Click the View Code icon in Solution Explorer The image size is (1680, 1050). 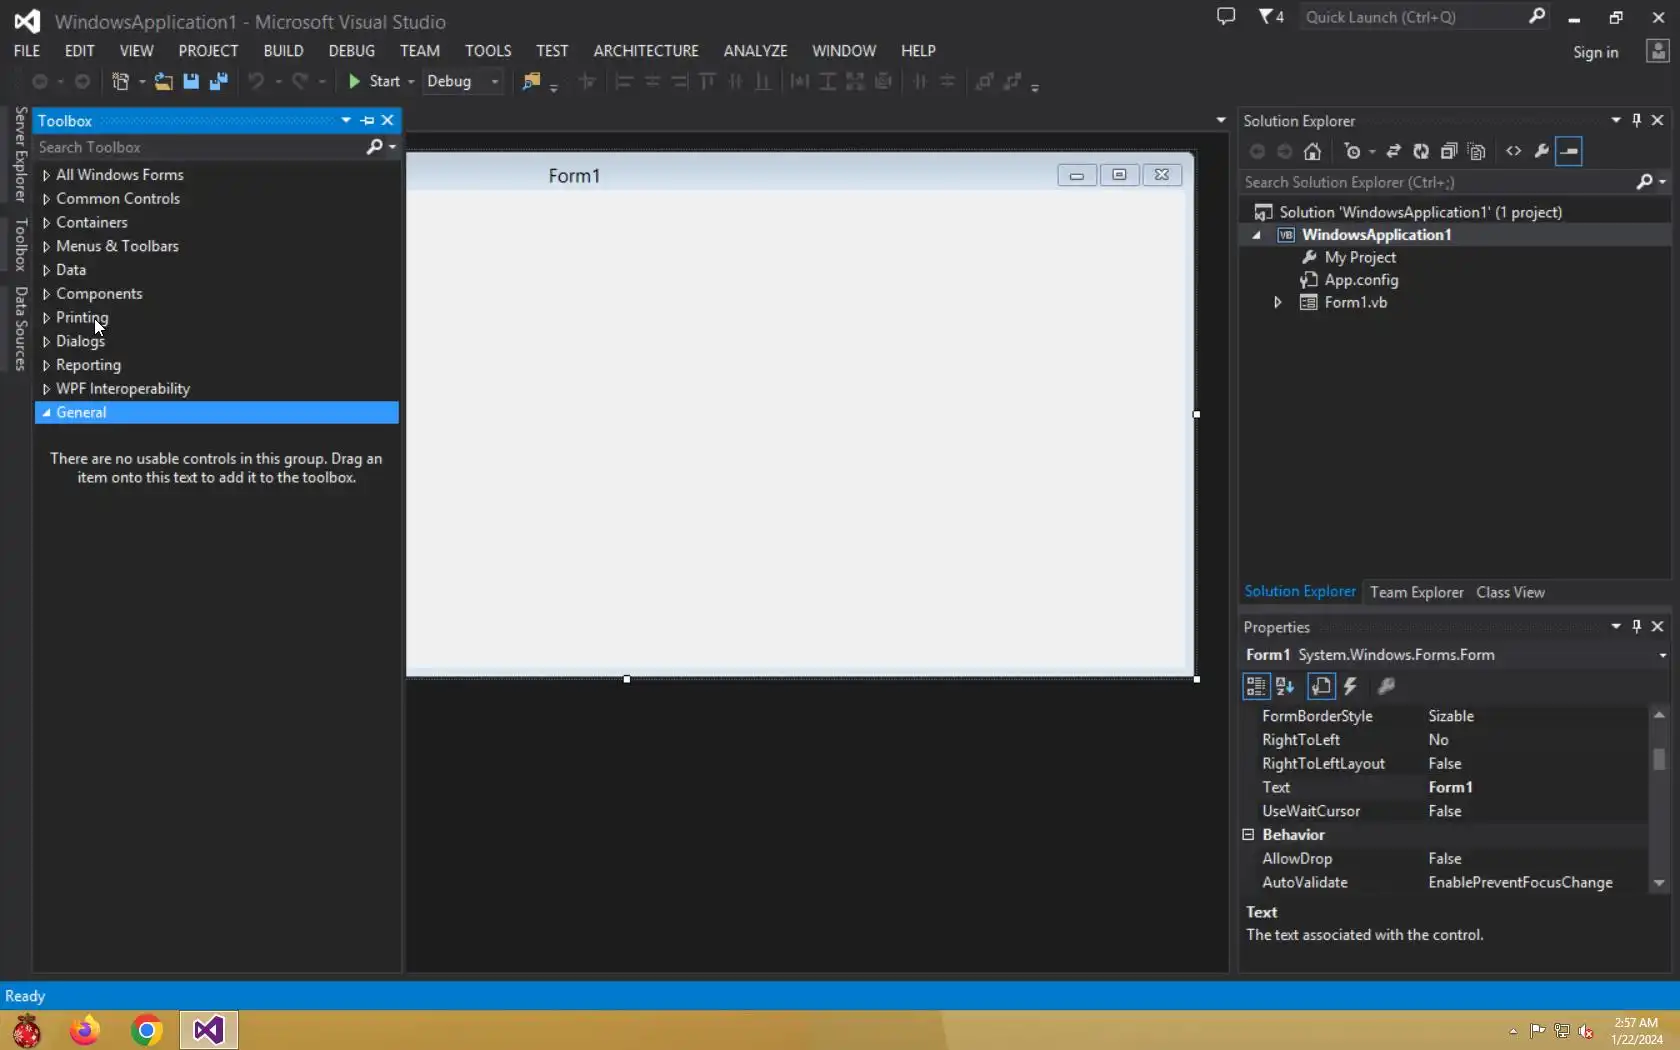[x=1514, y=152]
